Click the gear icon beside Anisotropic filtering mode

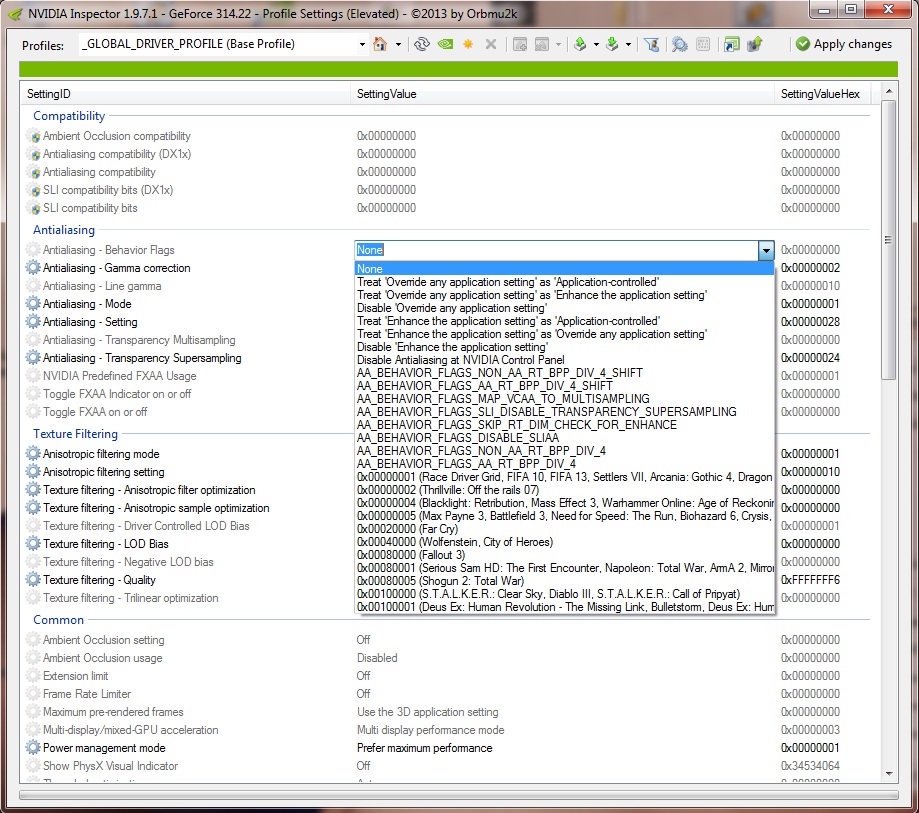coord(33,454)
